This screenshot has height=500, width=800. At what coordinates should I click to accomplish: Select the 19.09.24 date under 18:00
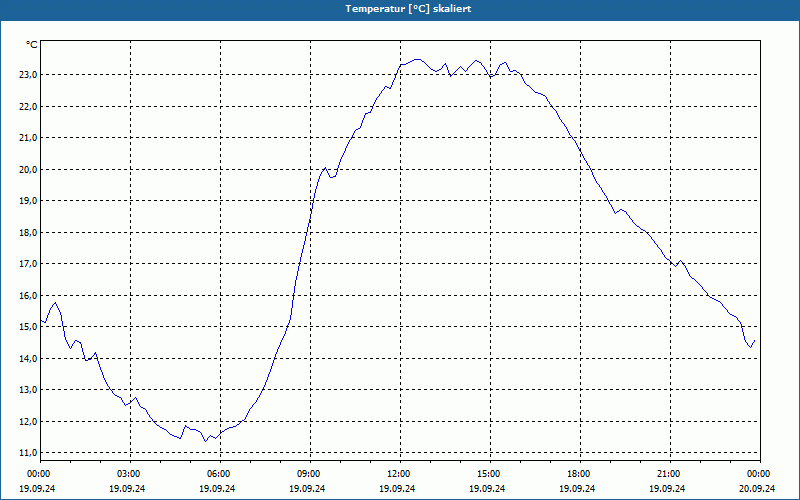577,488
